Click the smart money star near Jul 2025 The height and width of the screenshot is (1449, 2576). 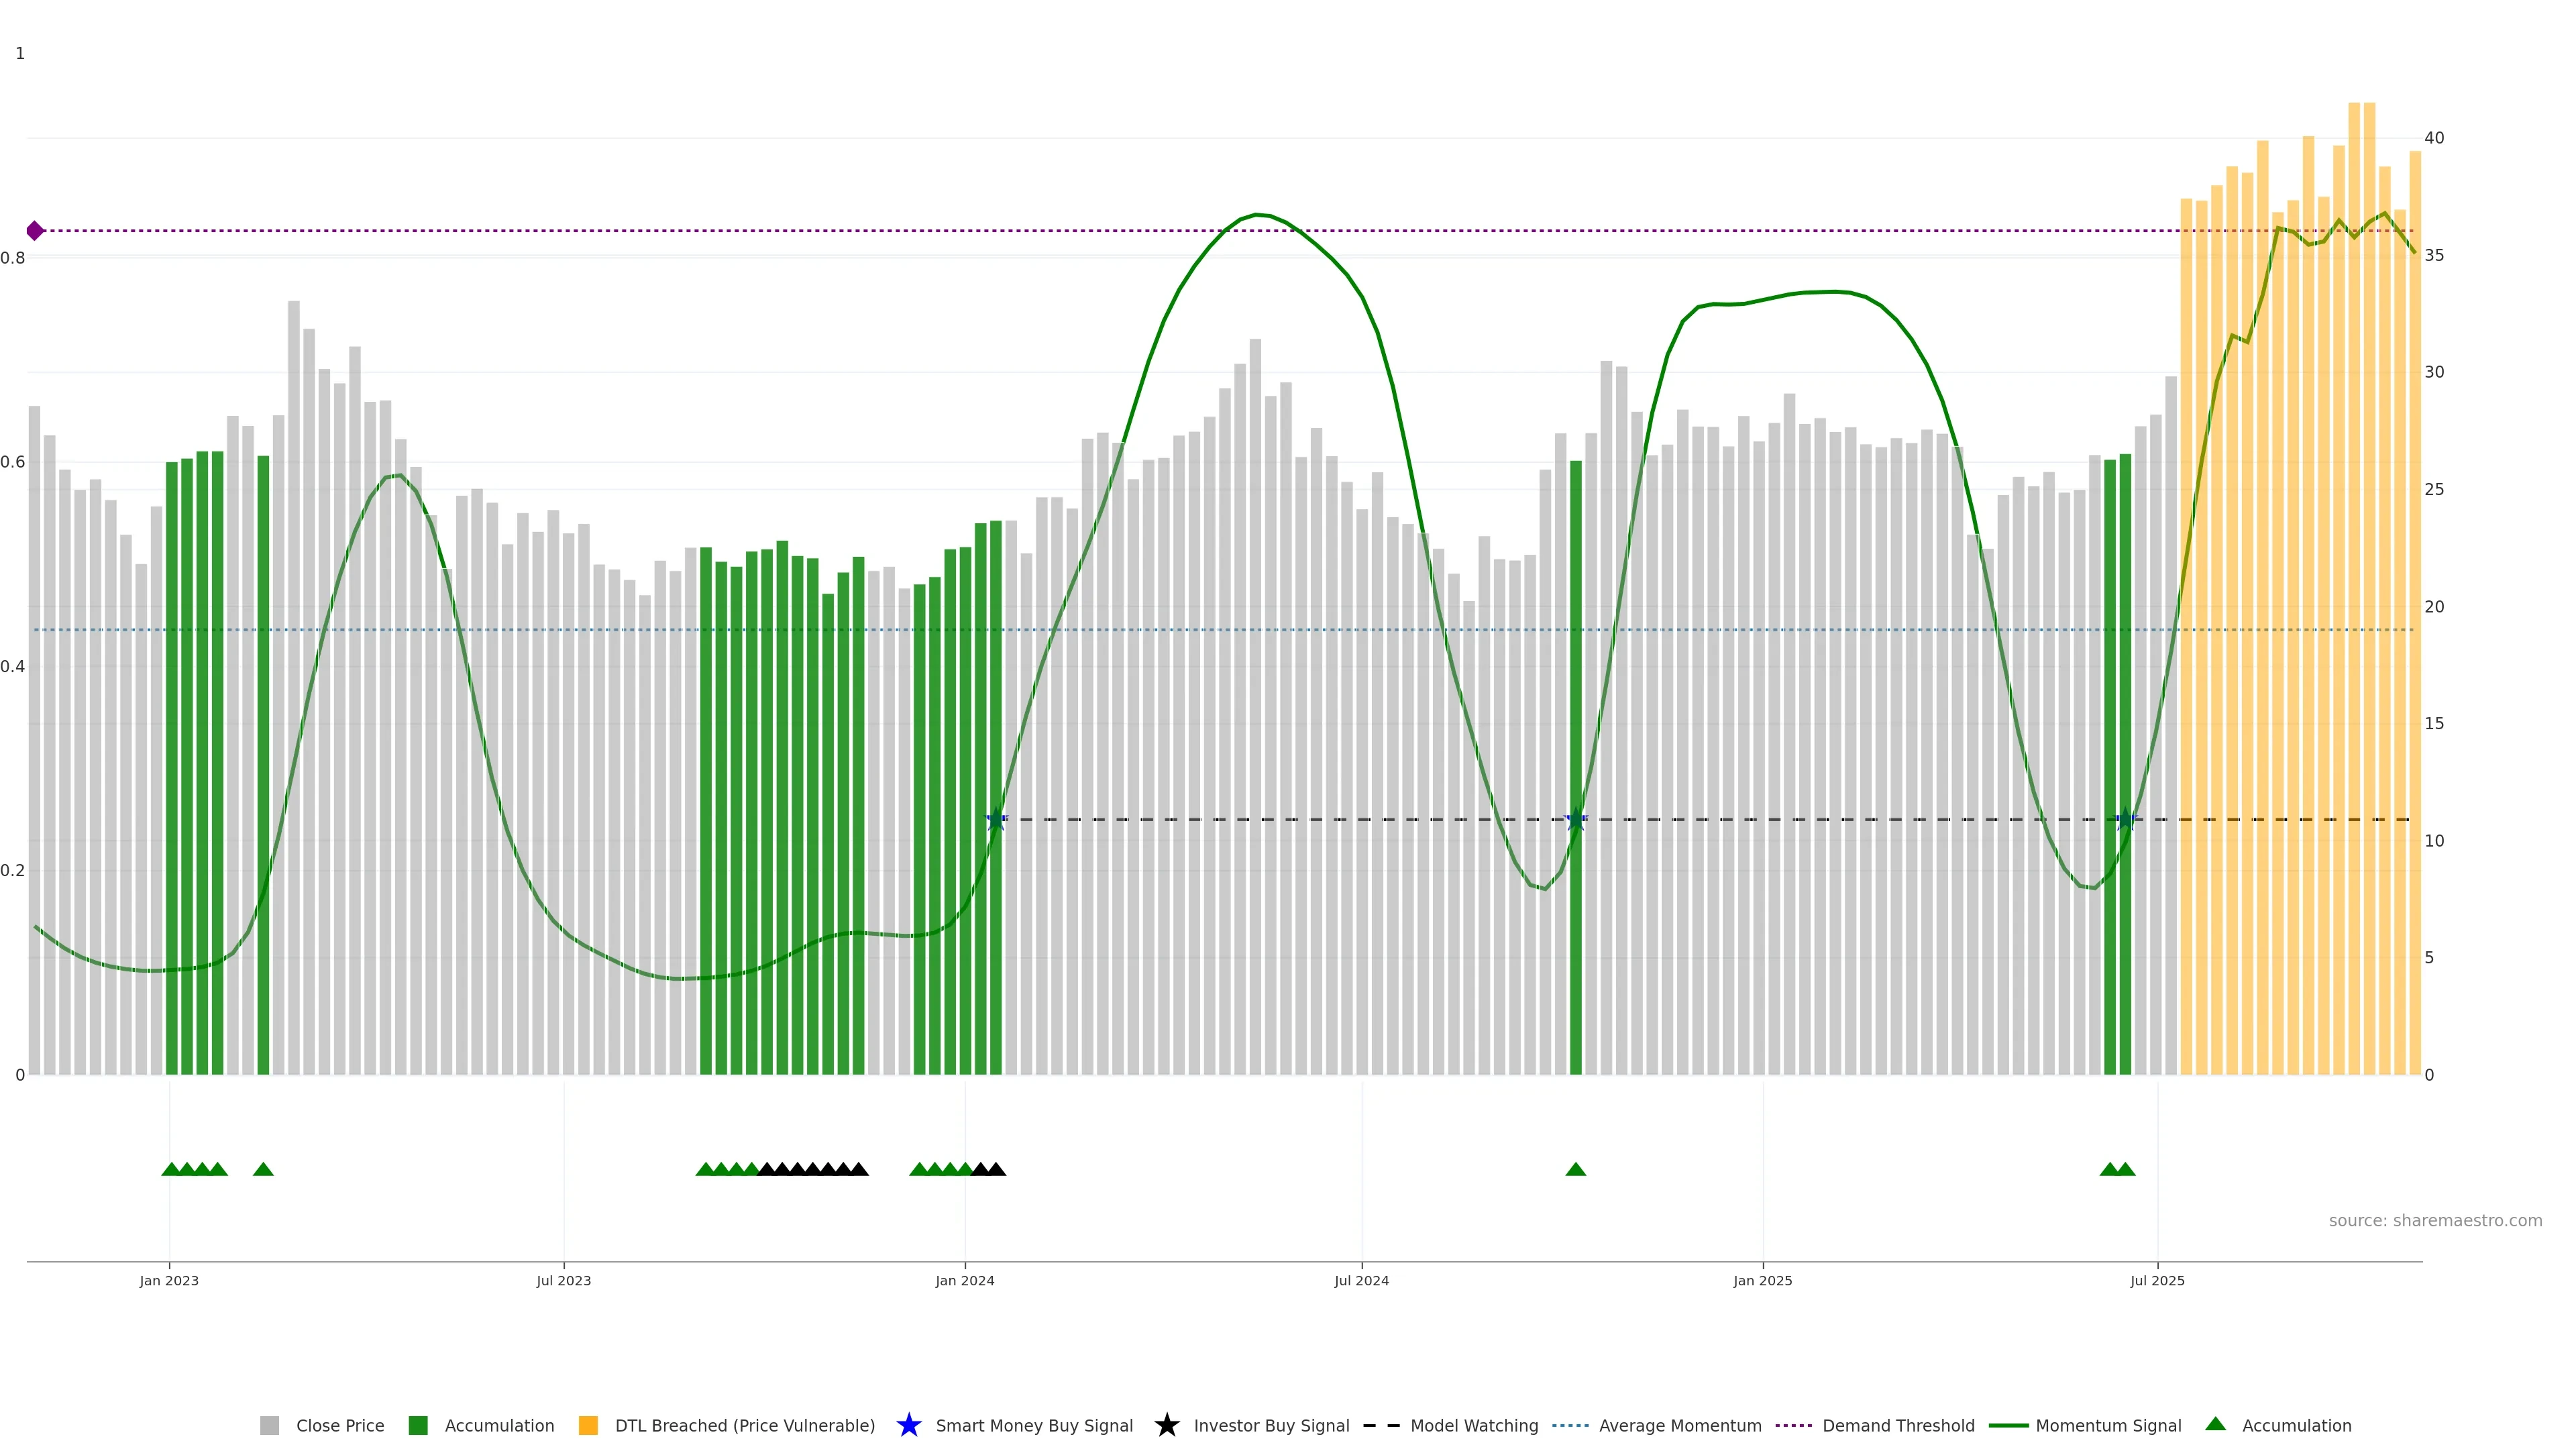pos(2126,820)
